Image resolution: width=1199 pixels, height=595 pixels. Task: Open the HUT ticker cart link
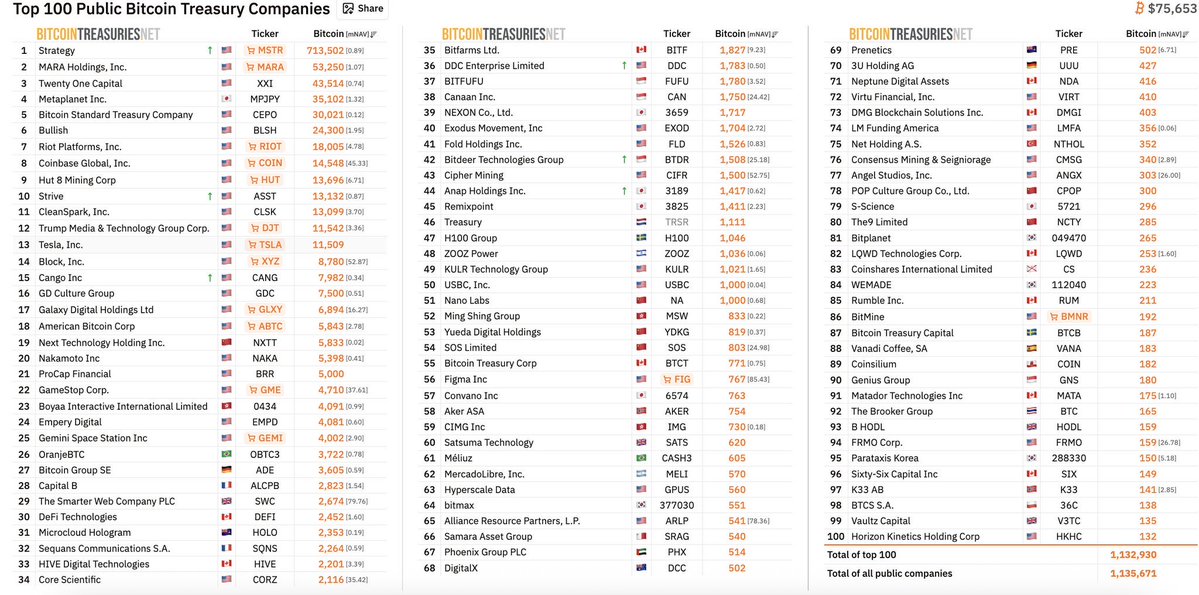pos(265,180)
